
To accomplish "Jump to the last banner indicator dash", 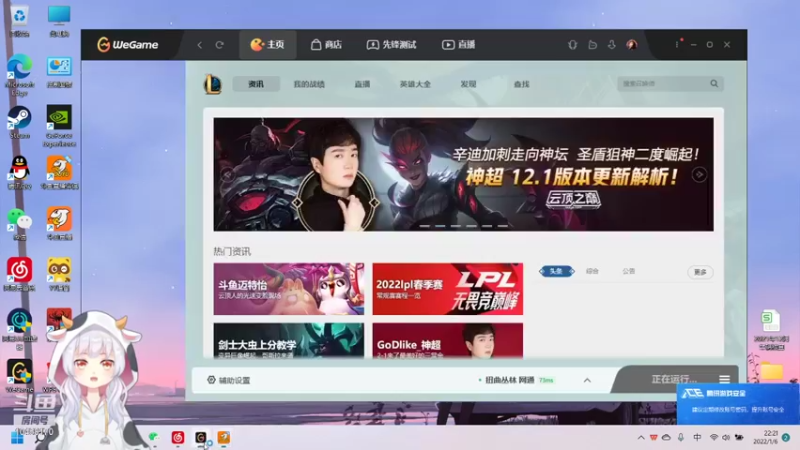I will click(503, 226).
